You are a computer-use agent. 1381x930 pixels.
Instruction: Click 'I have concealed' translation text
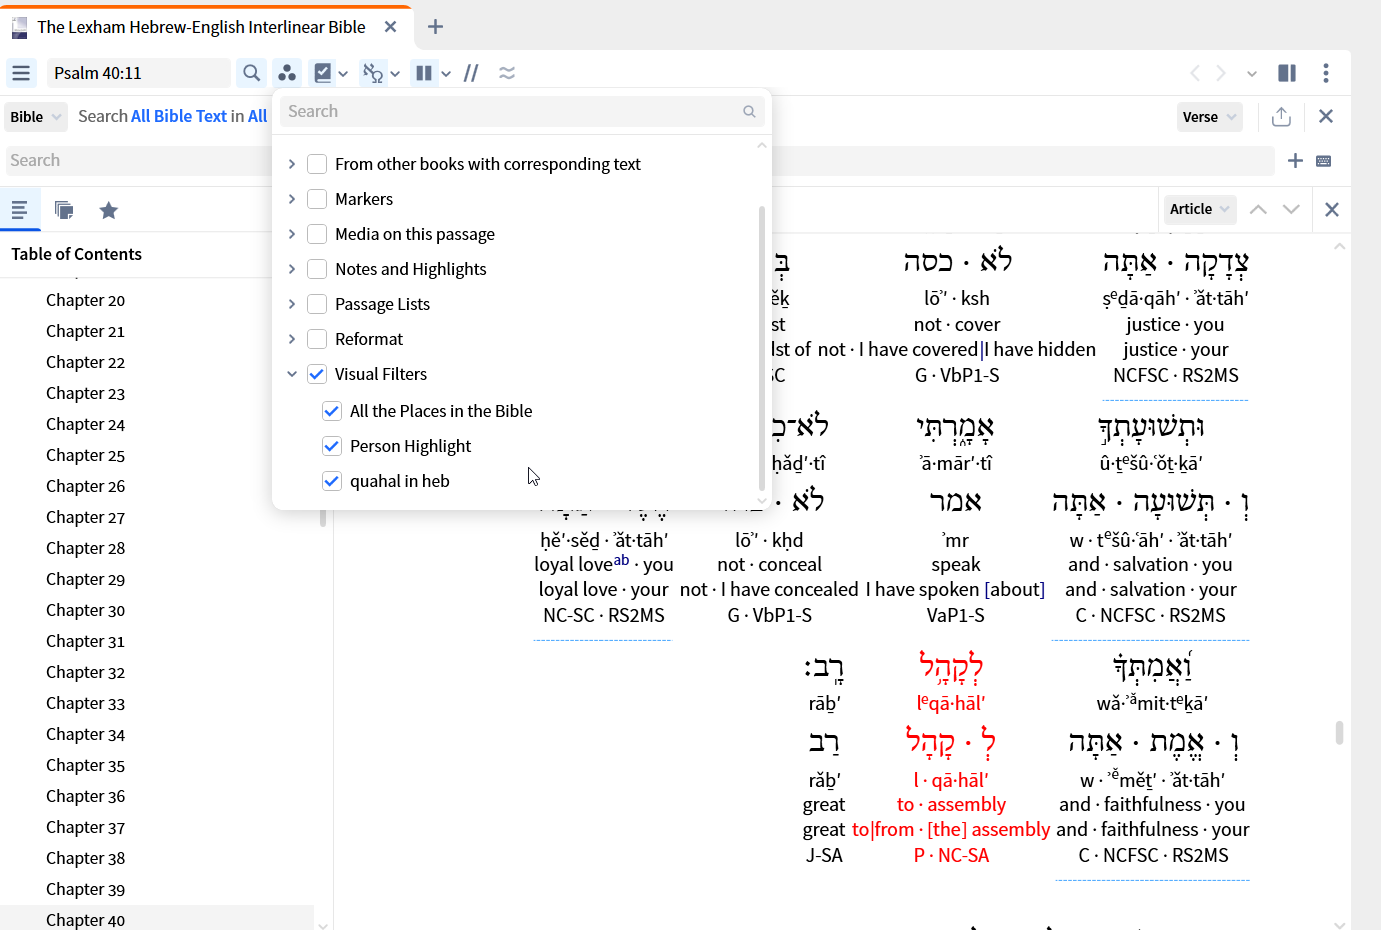tap(789, 589)
